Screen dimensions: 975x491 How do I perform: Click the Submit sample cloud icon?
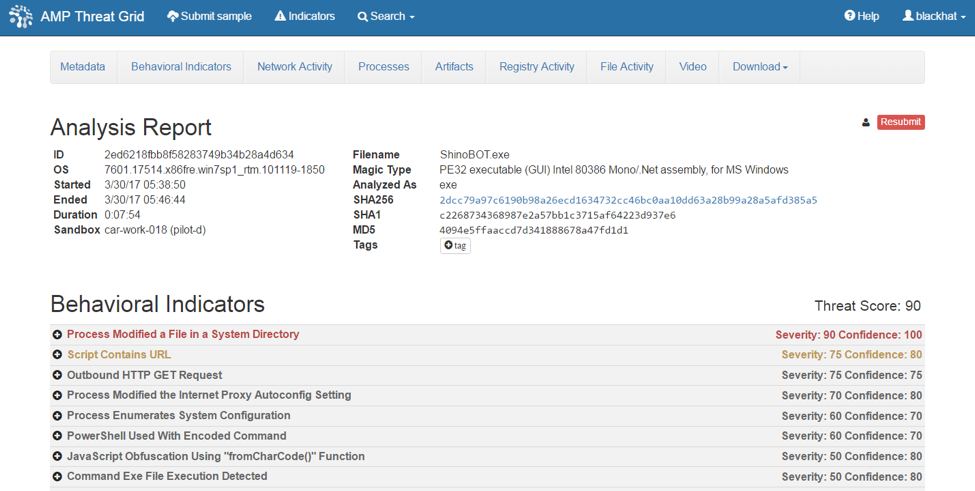click(x=172, y=16)
